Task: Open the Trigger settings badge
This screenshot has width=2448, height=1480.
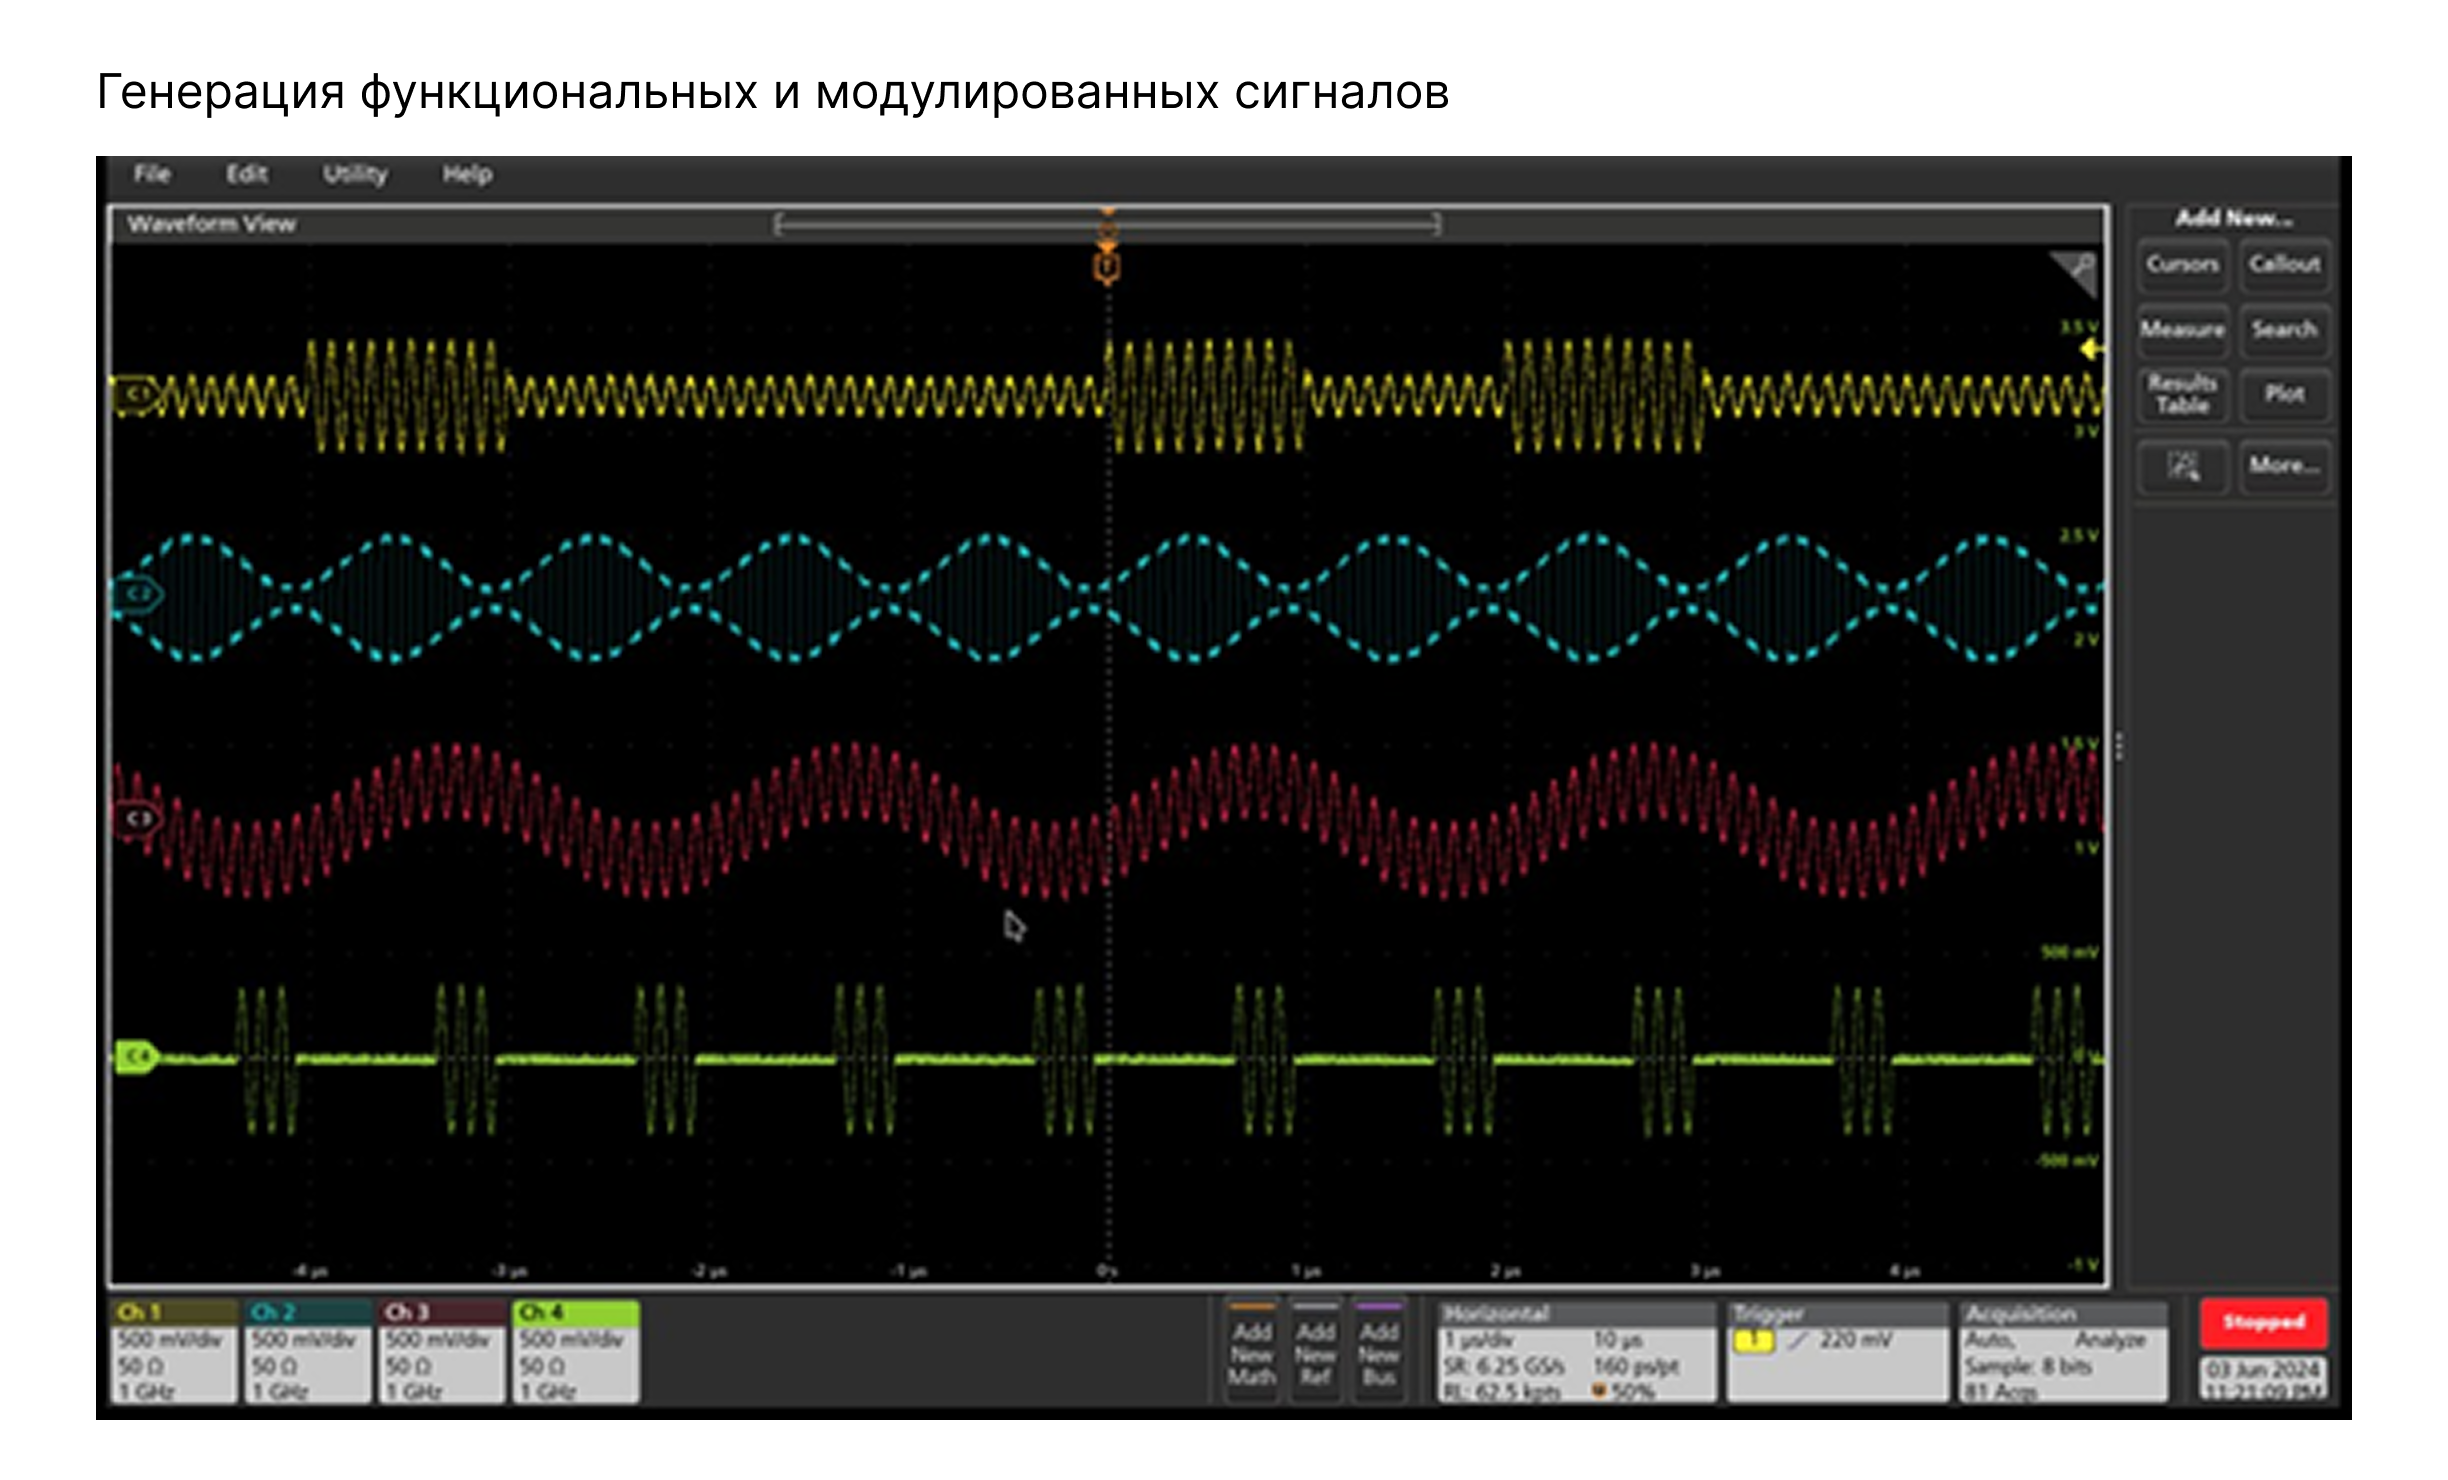Action: (x=1838, y=1352)
